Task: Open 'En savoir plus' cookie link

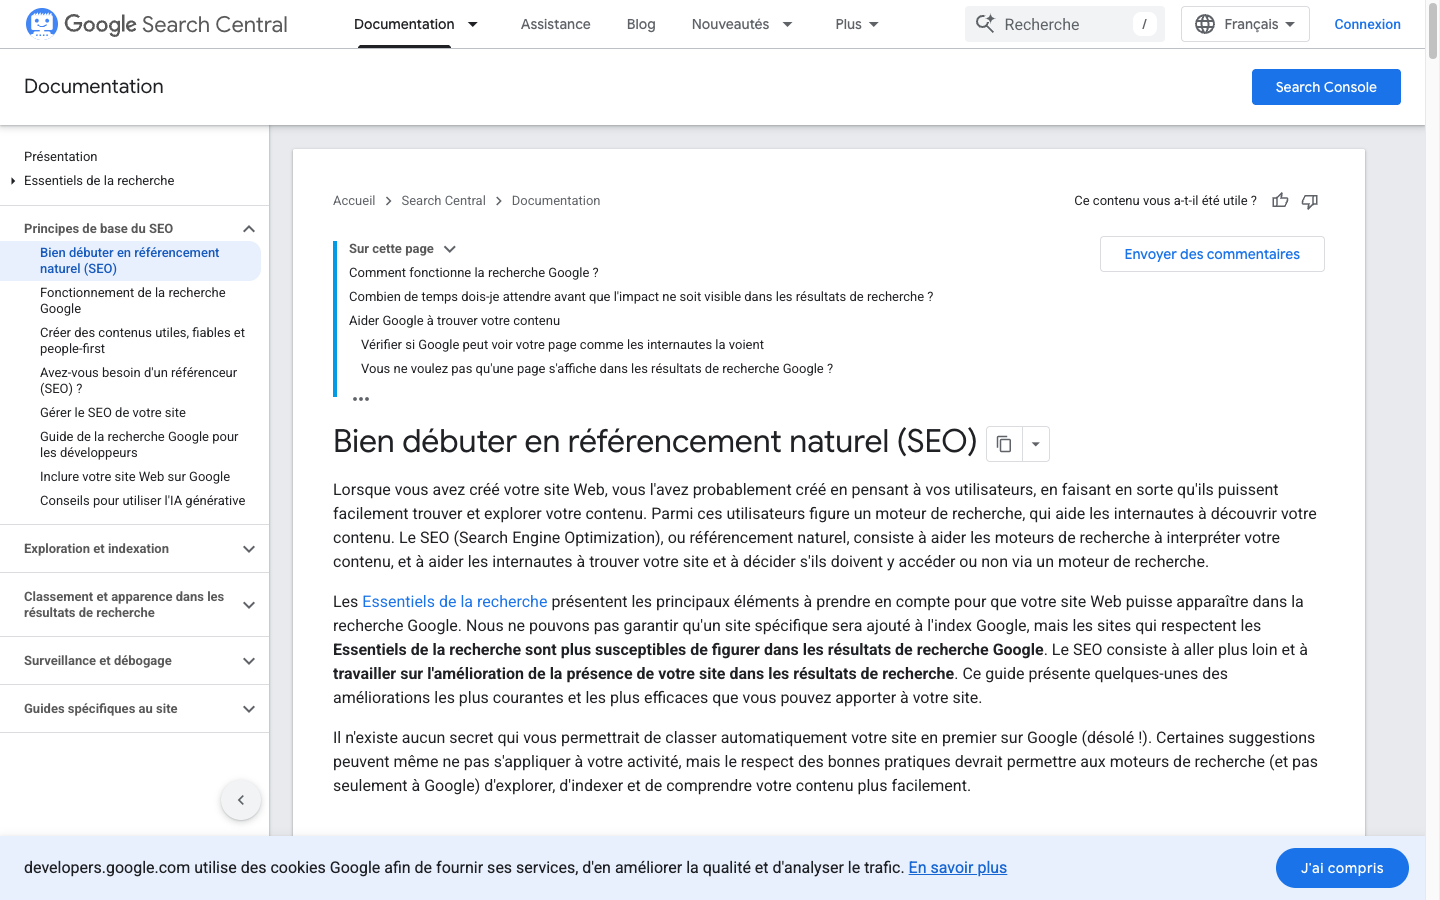Action: (957, 868)
